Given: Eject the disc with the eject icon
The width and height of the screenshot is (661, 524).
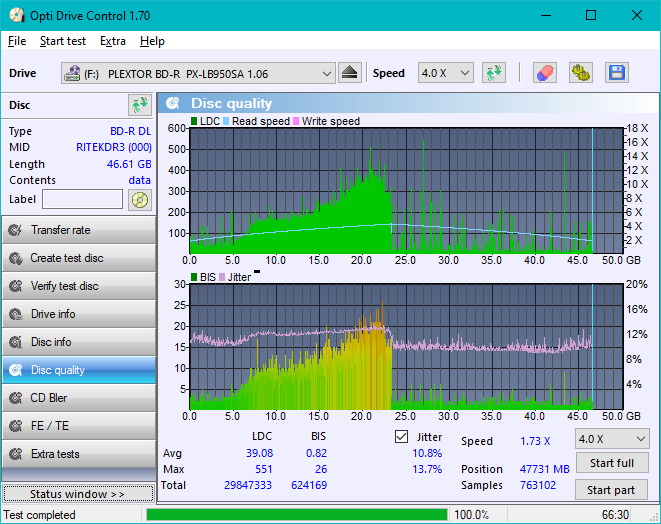Looking at the screenshot, I should pyautogui.click(x=349, y=73).
